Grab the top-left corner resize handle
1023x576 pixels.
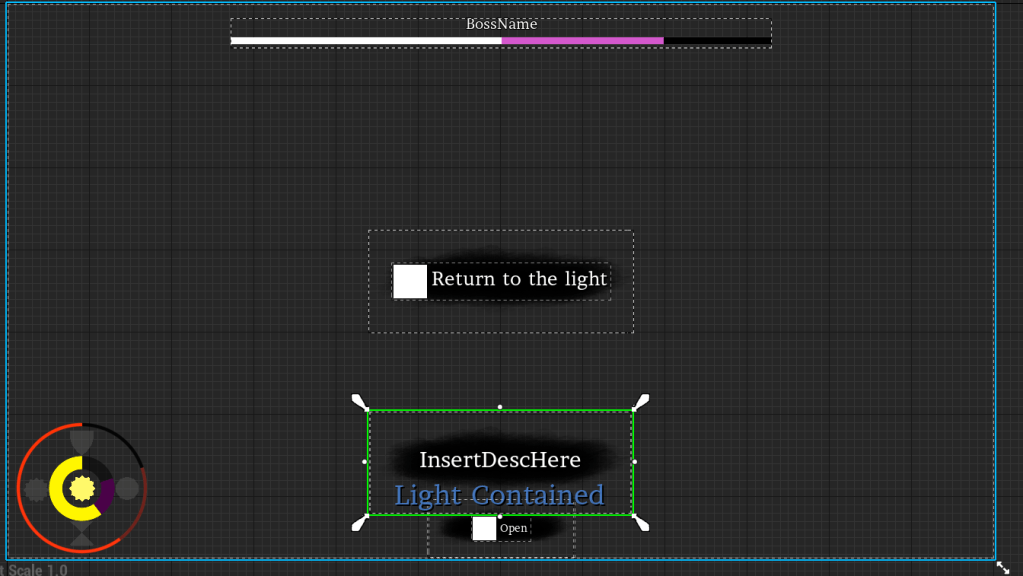[x=359, y=401]
